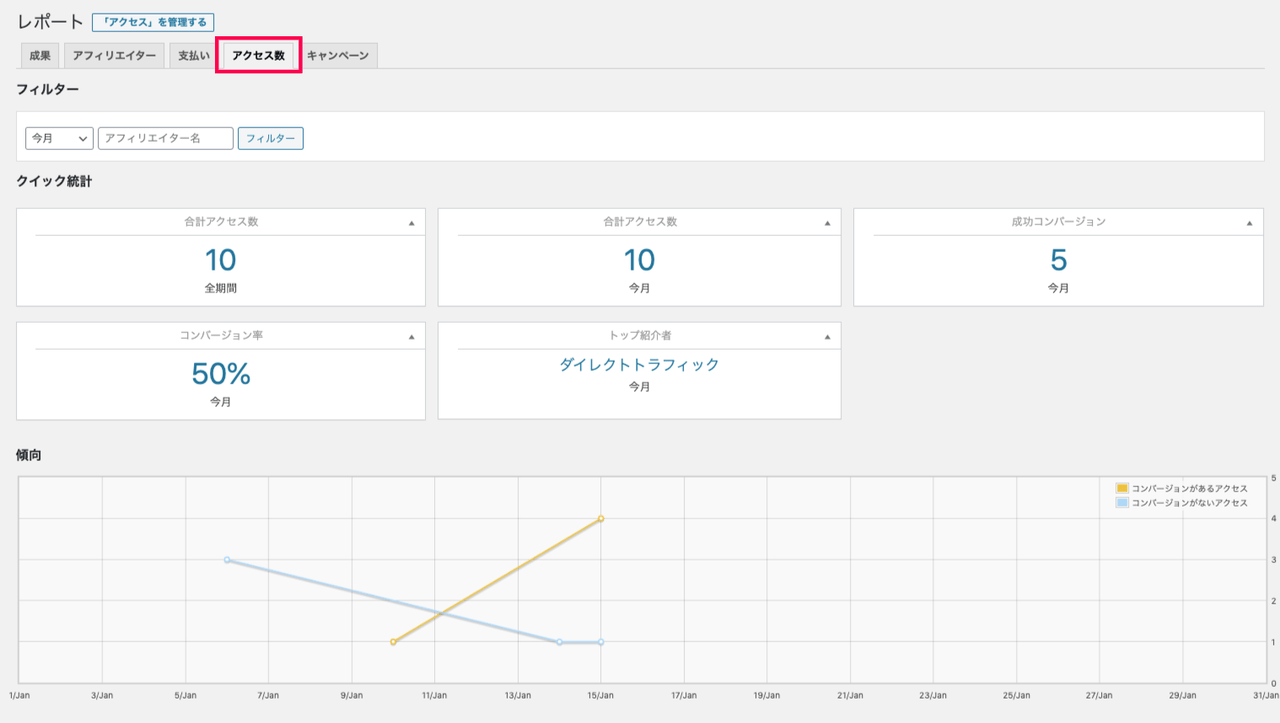Screen dimensions: 1280x723
Task: Click the 31/Jan axis label
Action: coord(1265,694)
